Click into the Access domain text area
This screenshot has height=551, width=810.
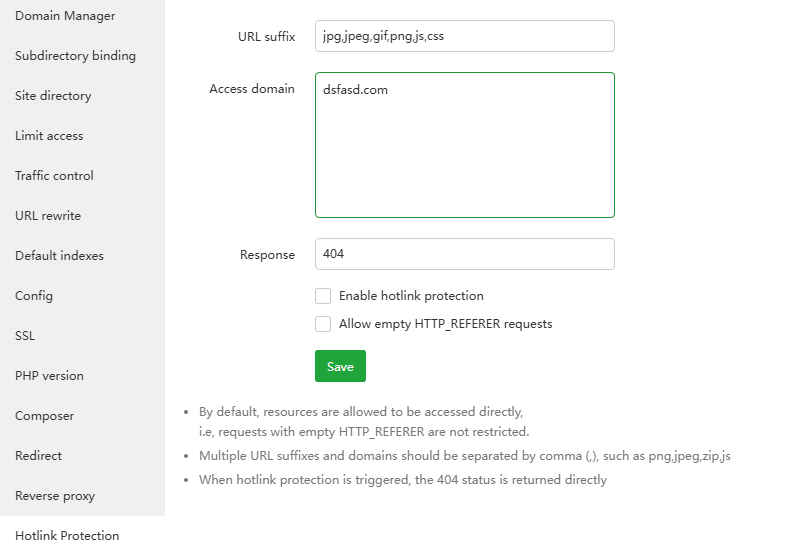coord(464,145)
